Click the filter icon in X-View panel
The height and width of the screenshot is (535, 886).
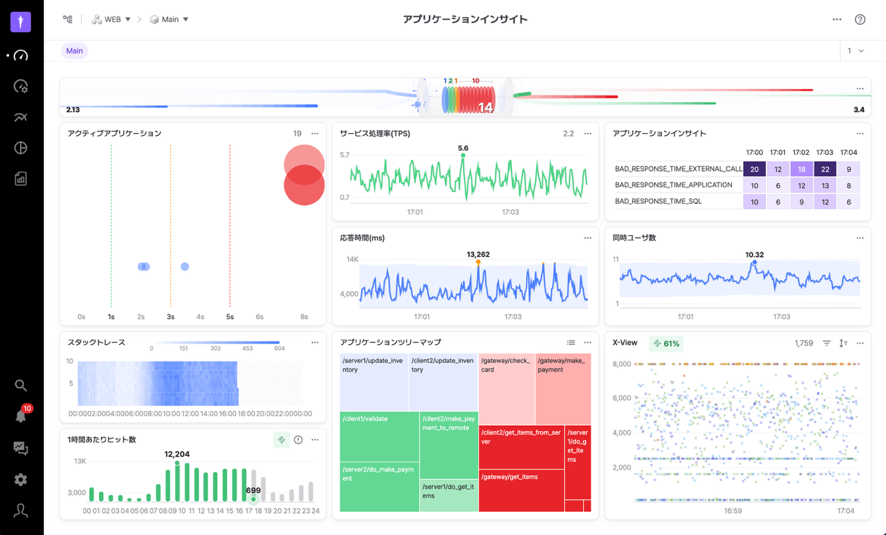[x=827, y=343]
